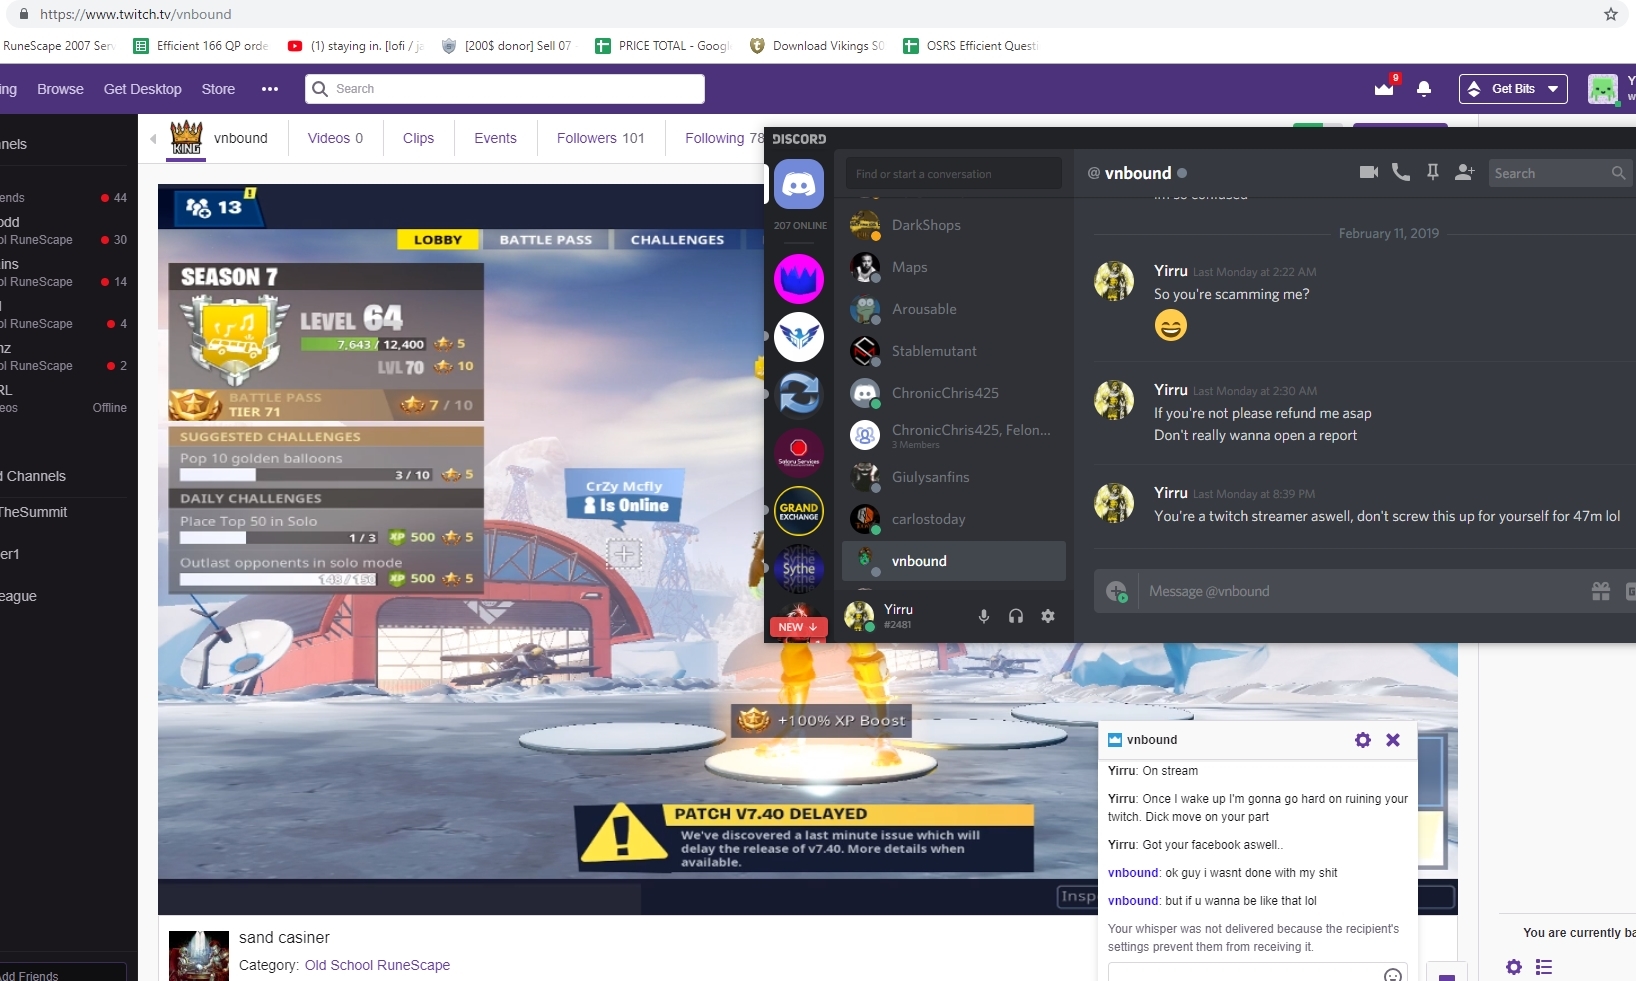Open Old School RuneScape category link

tap(377, 965)
